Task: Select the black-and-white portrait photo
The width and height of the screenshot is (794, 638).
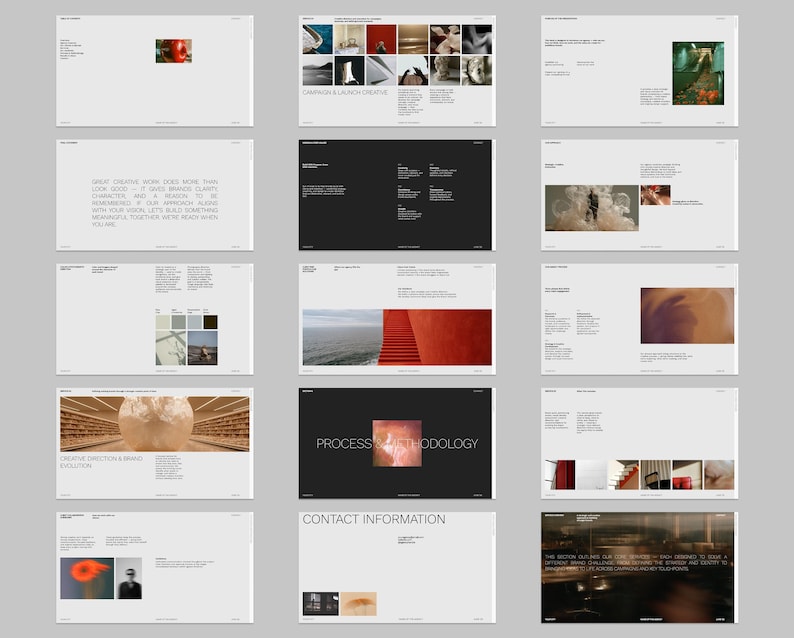Action: 129,578
